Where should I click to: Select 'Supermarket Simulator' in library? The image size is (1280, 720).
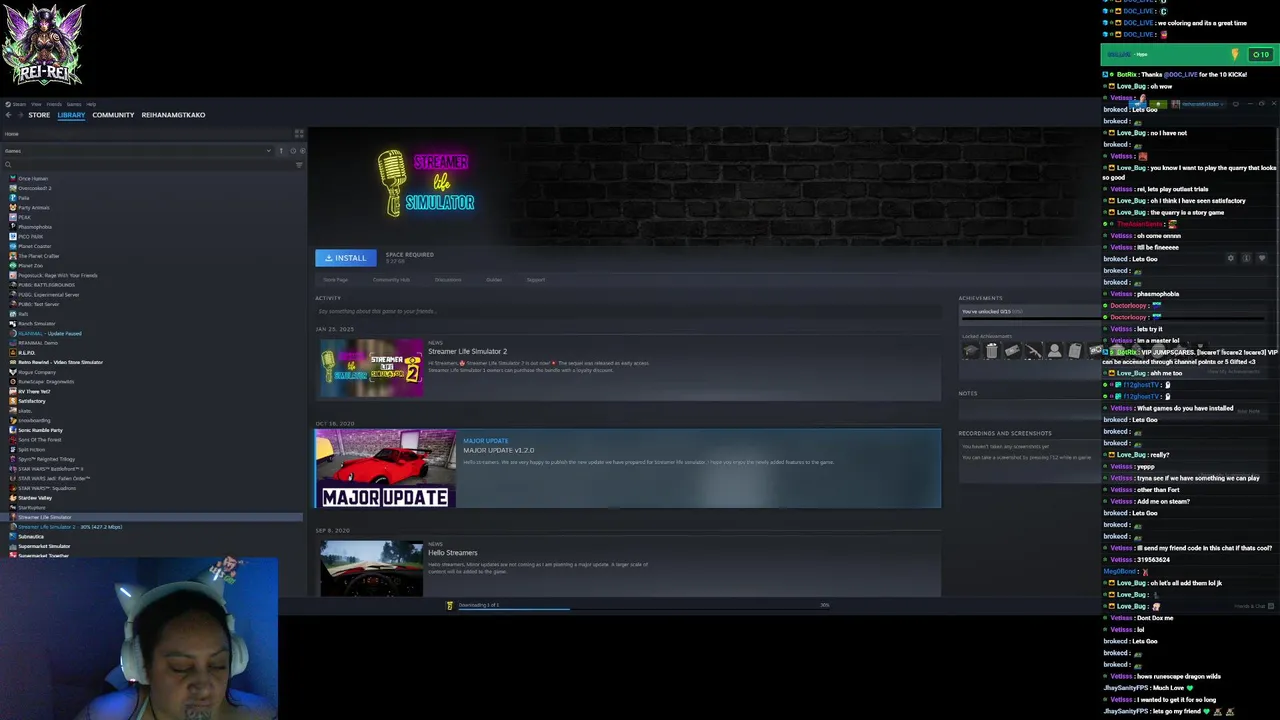click(x=44, y=546)
